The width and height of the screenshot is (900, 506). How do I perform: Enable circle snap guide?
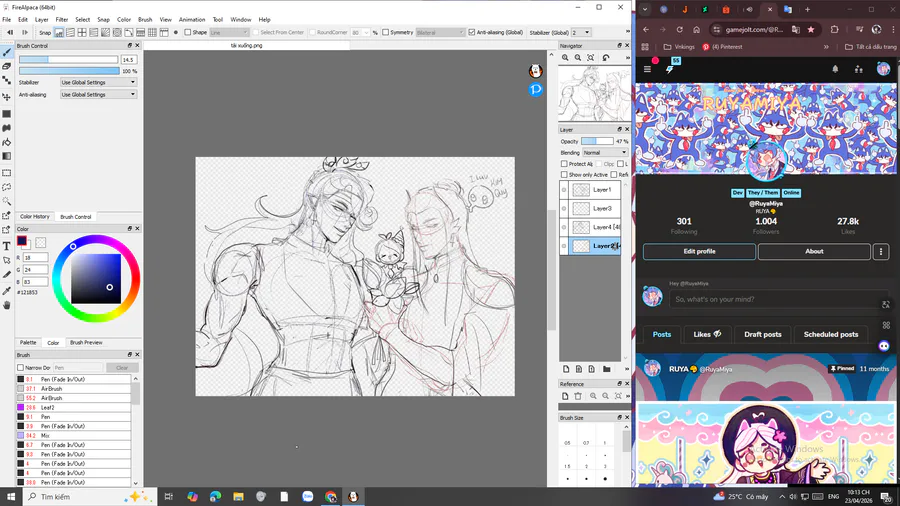117,33
